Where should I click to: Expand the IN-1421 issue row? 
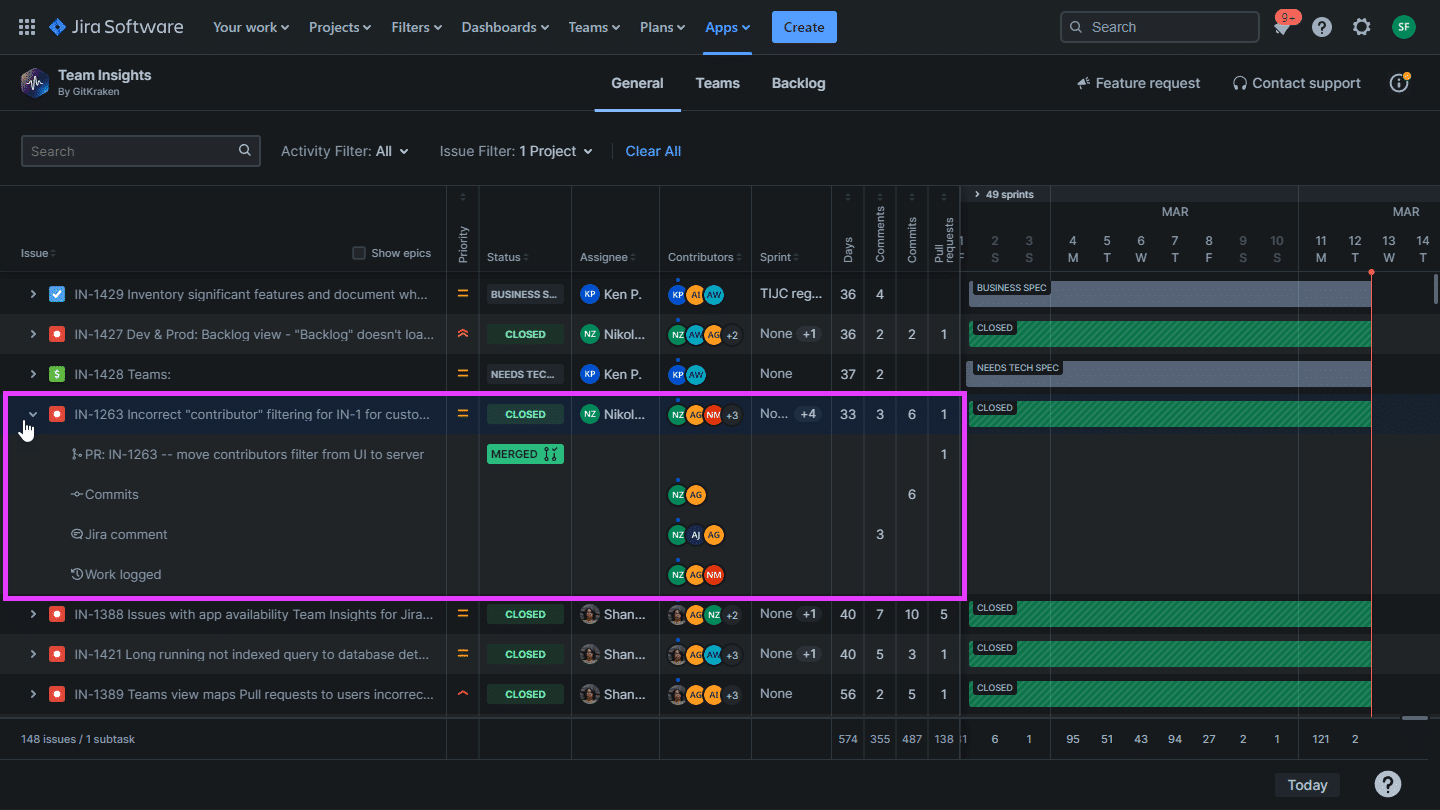tap(33, 654)
